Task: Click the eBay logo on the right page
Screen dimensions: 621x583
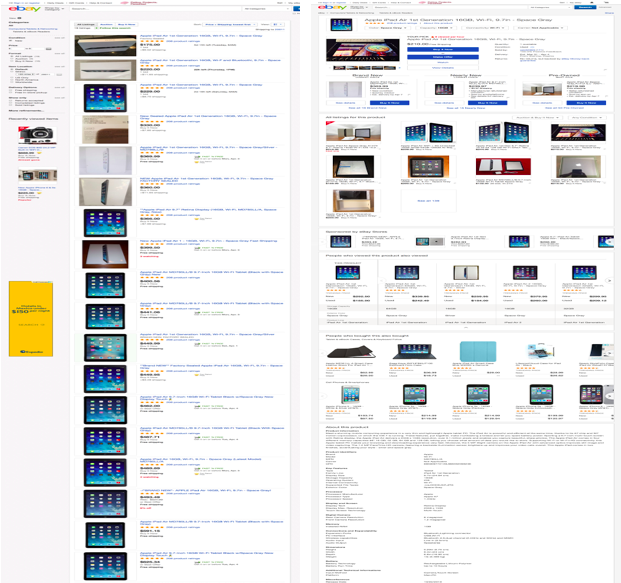Action: tap(333, 8)
